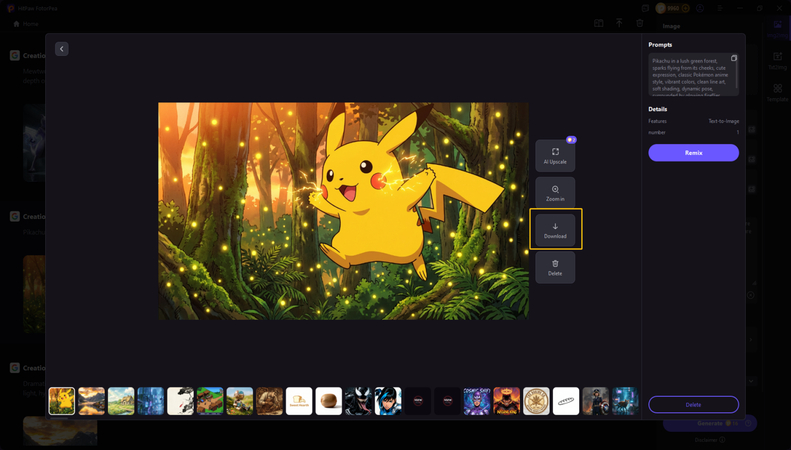Screen dimensions: 791x450
Task: Select the blue-haired anime character thumbnail
Action: (388, 401)
